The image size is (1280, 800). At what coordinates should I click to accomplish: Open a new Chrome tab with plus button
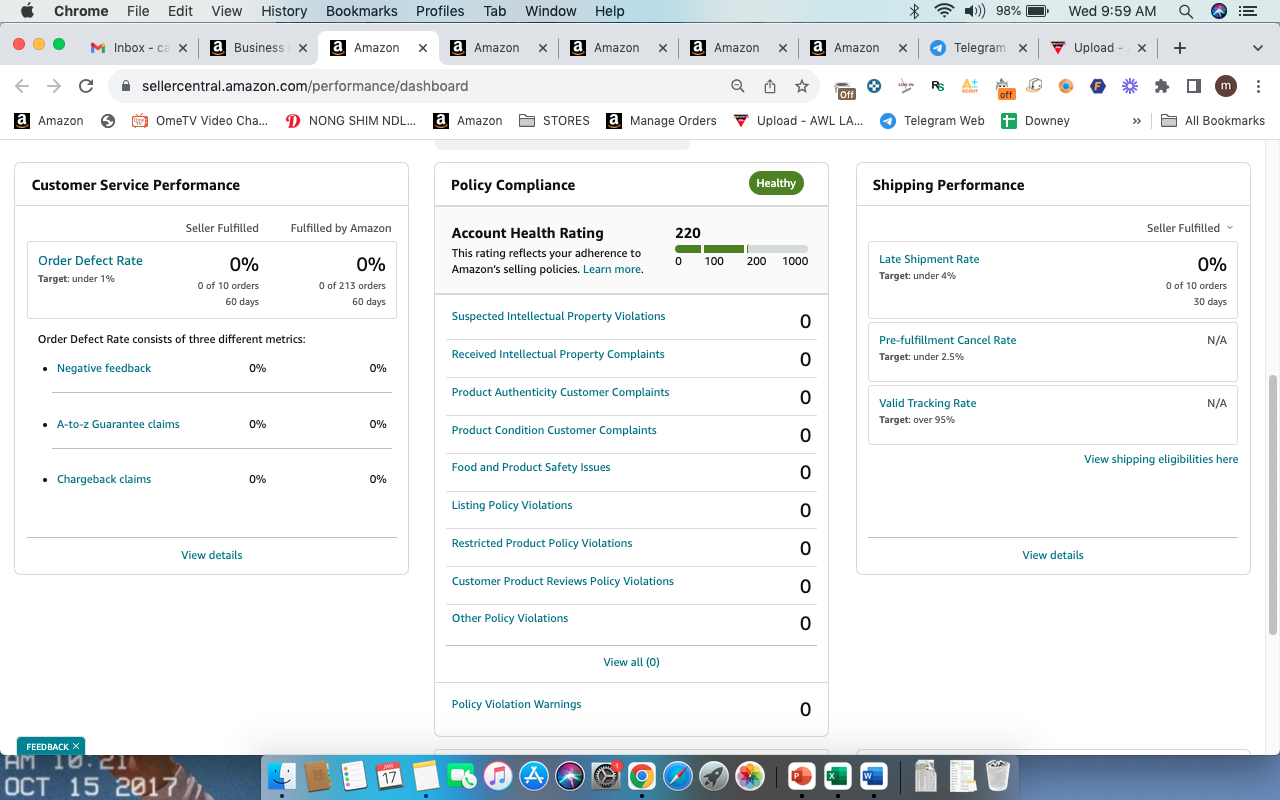click(1180, 48)
